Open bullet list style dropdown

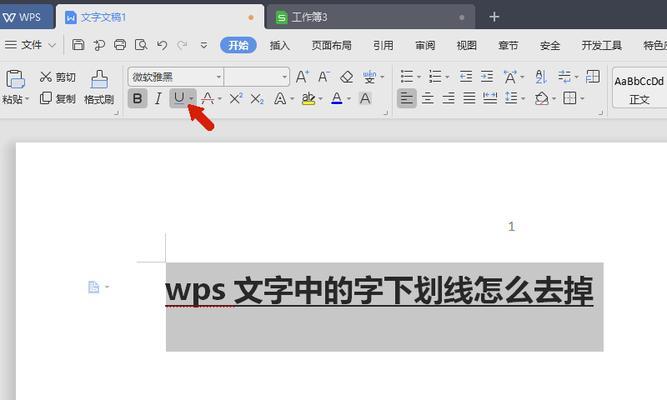point(419,77)
